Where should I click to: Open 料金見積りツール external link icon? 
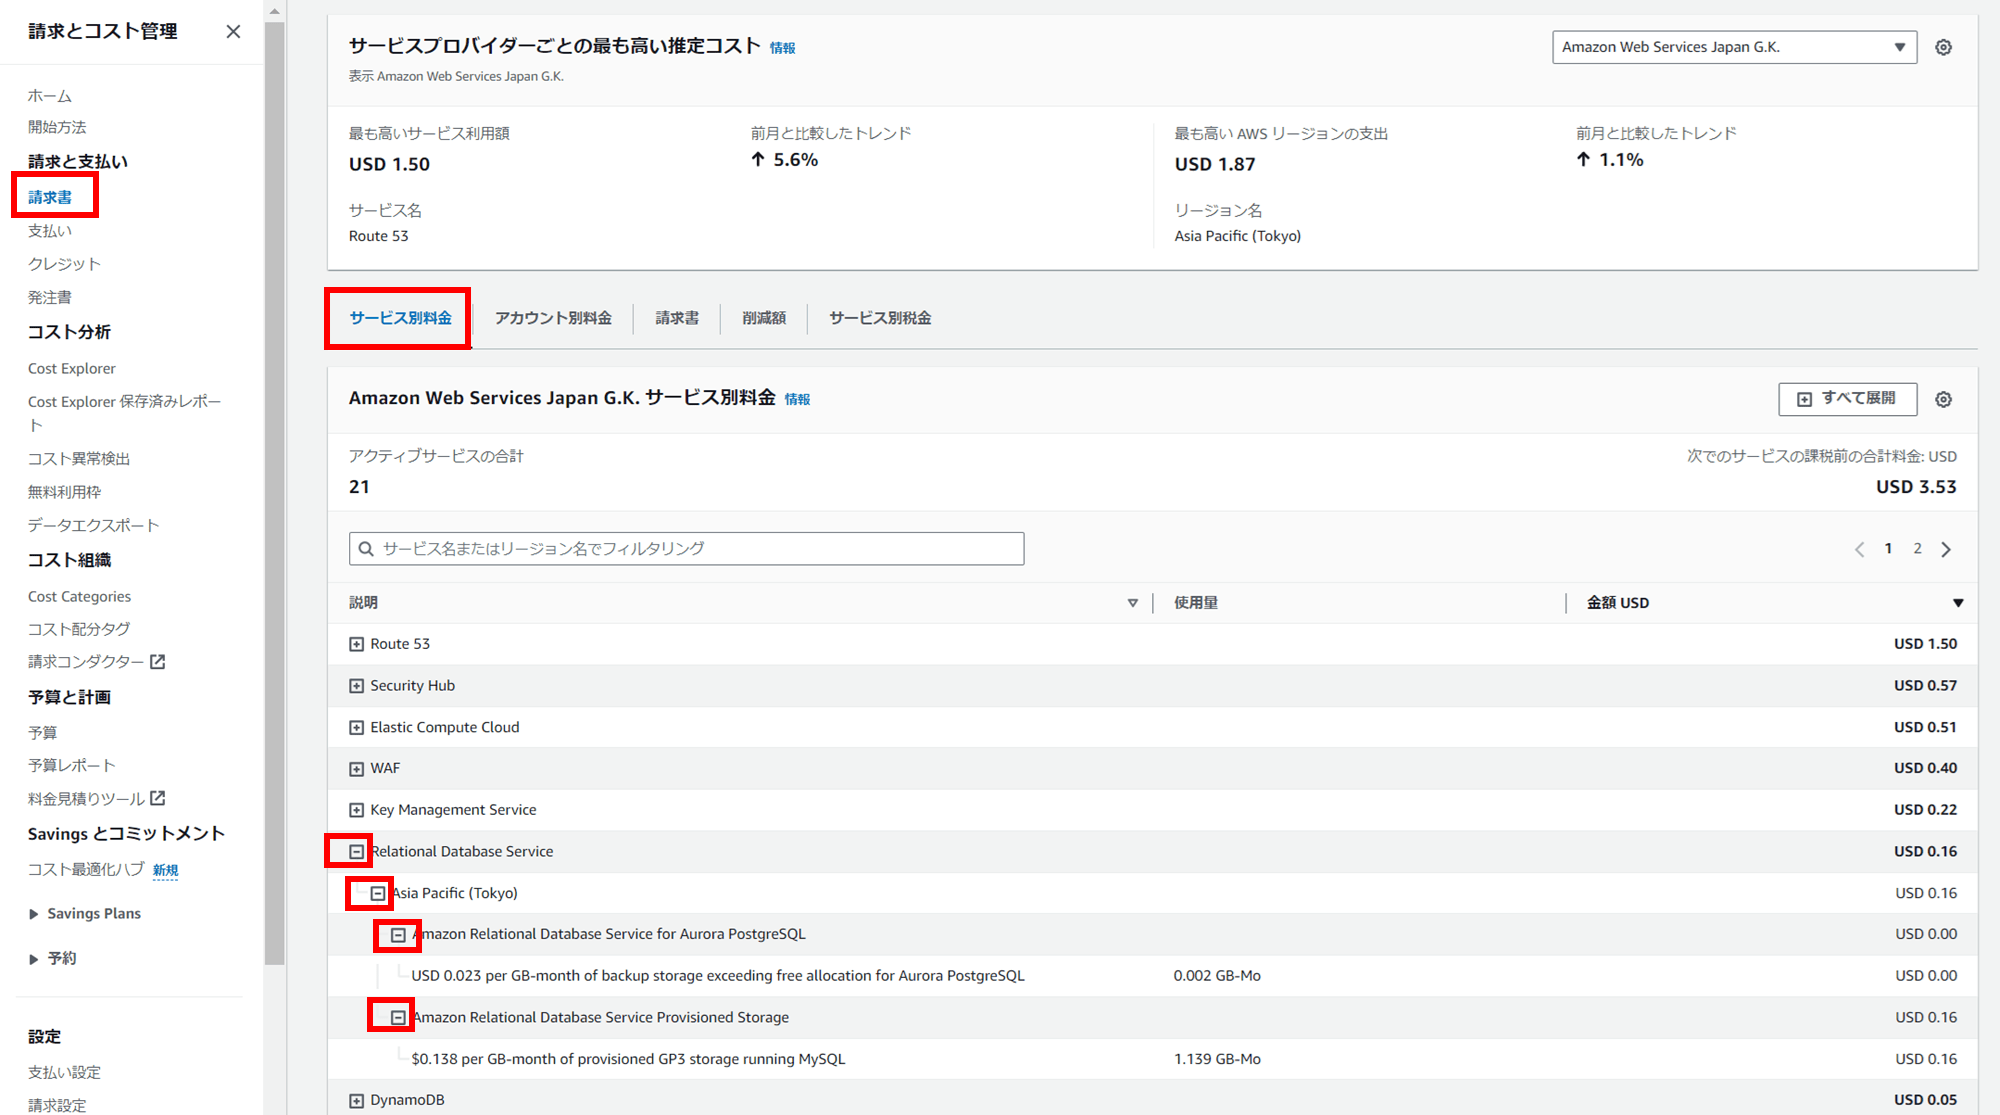[157, 798]
